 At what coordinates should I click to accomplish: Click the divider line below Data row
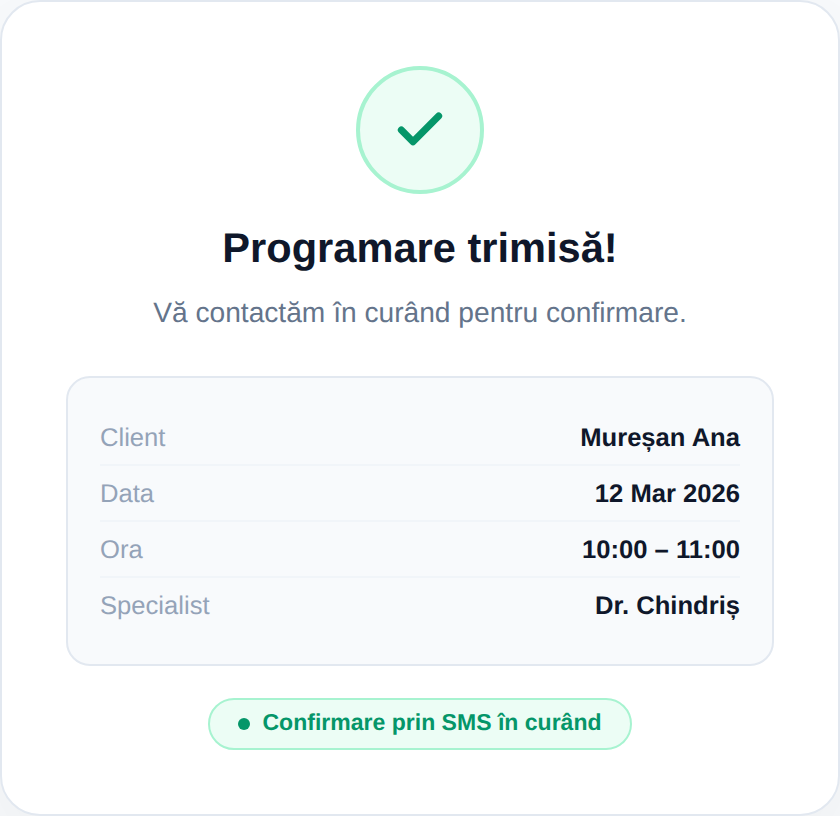coord(420,521)
